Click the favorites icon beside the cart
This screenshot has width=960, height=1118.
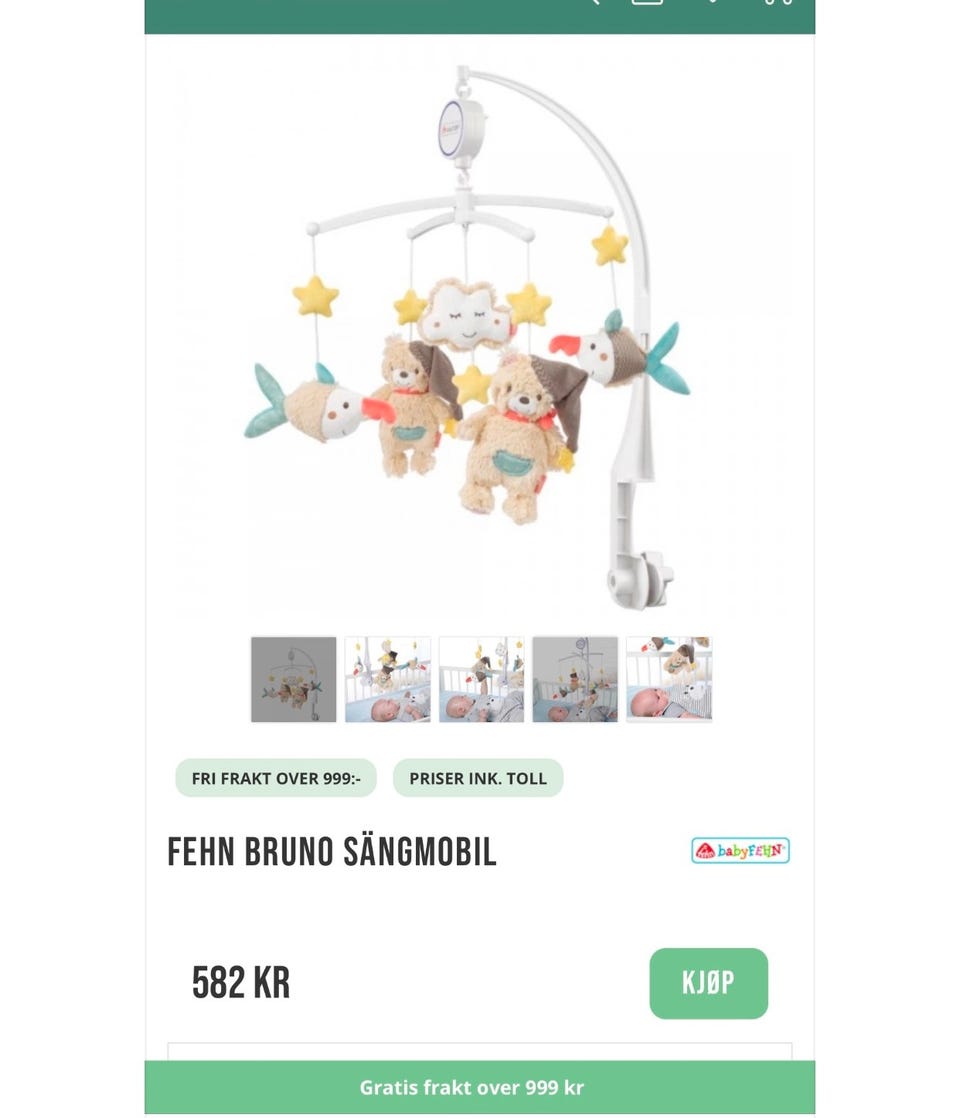point(712,2)
